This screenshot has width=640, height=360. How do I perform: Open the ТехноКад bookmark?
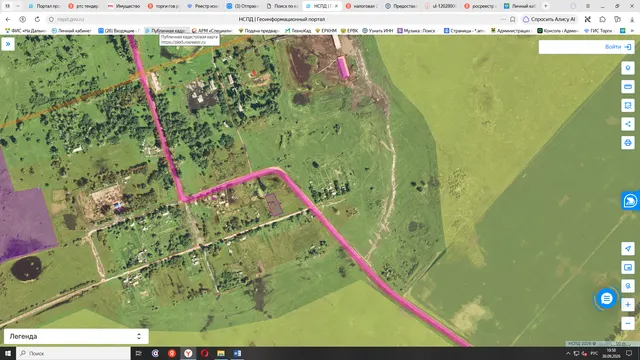pyautogui.click(x=298, y=31)
